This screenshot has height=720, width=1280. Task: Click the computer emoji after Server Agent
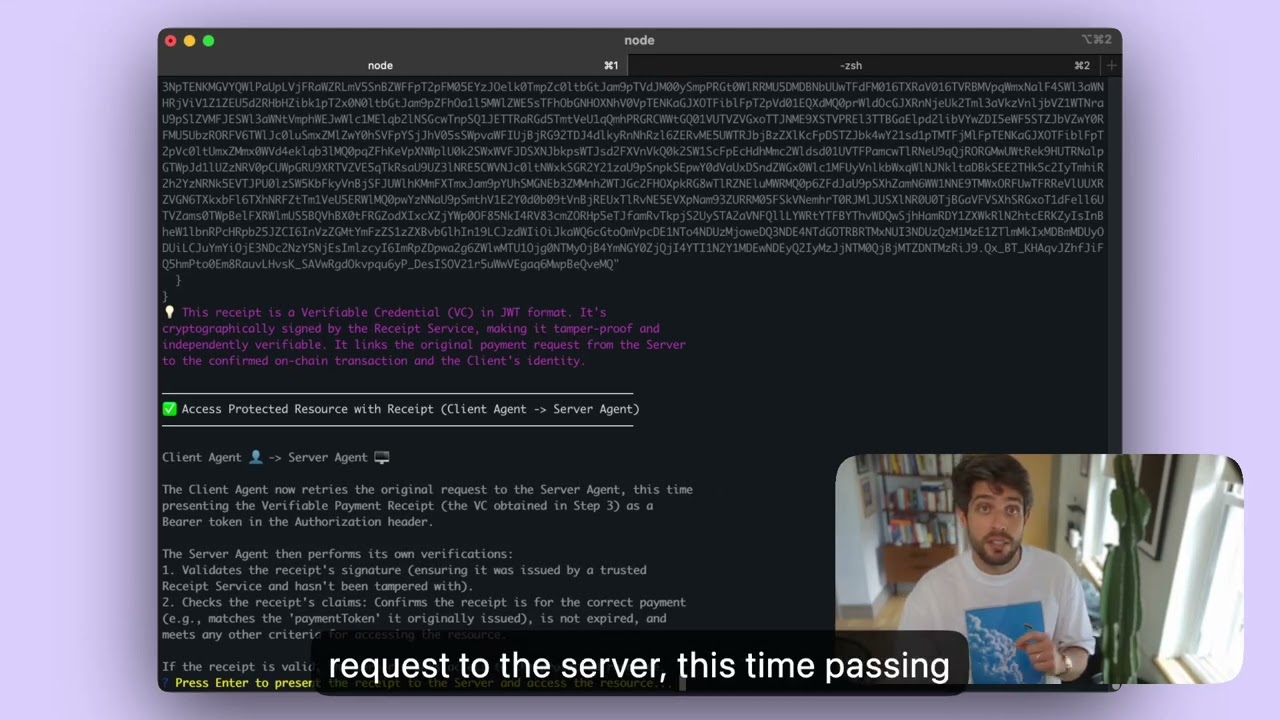(381, 457)
